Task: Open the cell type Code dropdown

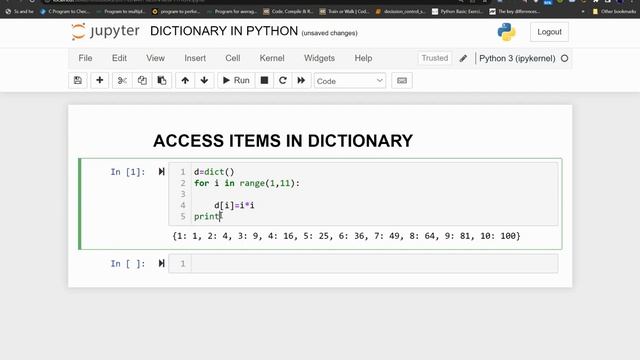Action: [x=350, y=81]
